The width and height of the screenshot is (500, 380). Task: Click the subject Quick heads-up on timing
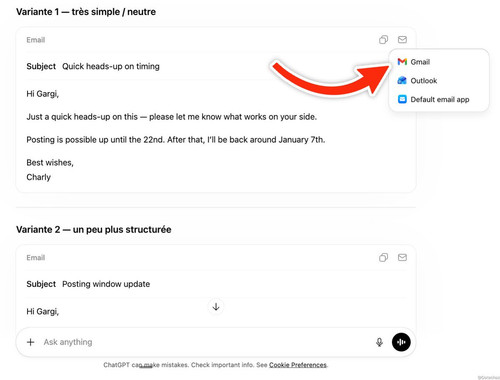[x=111, y=66]
